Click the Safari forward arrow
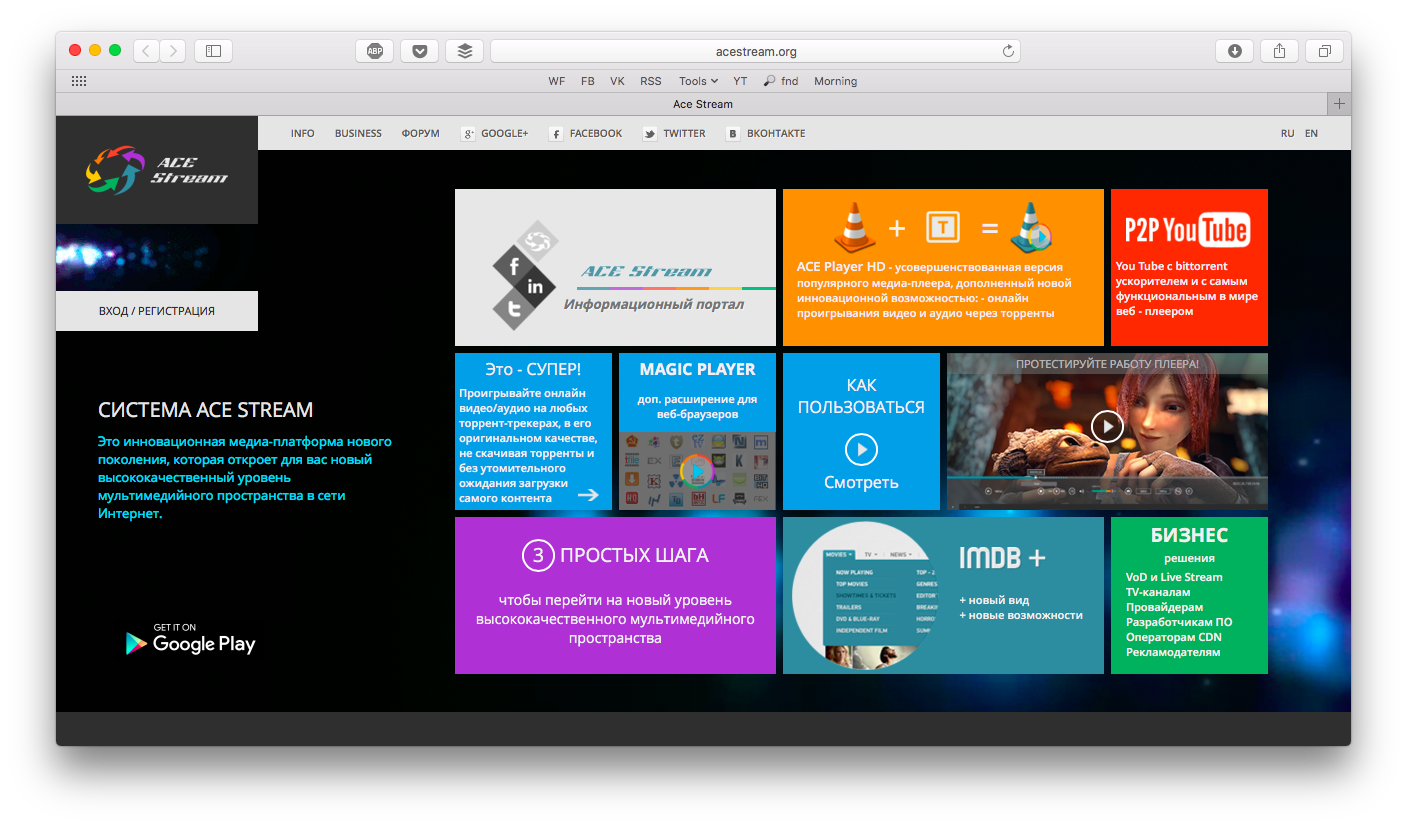Viewport: 1407px width, 826px height. pos(173,51)
